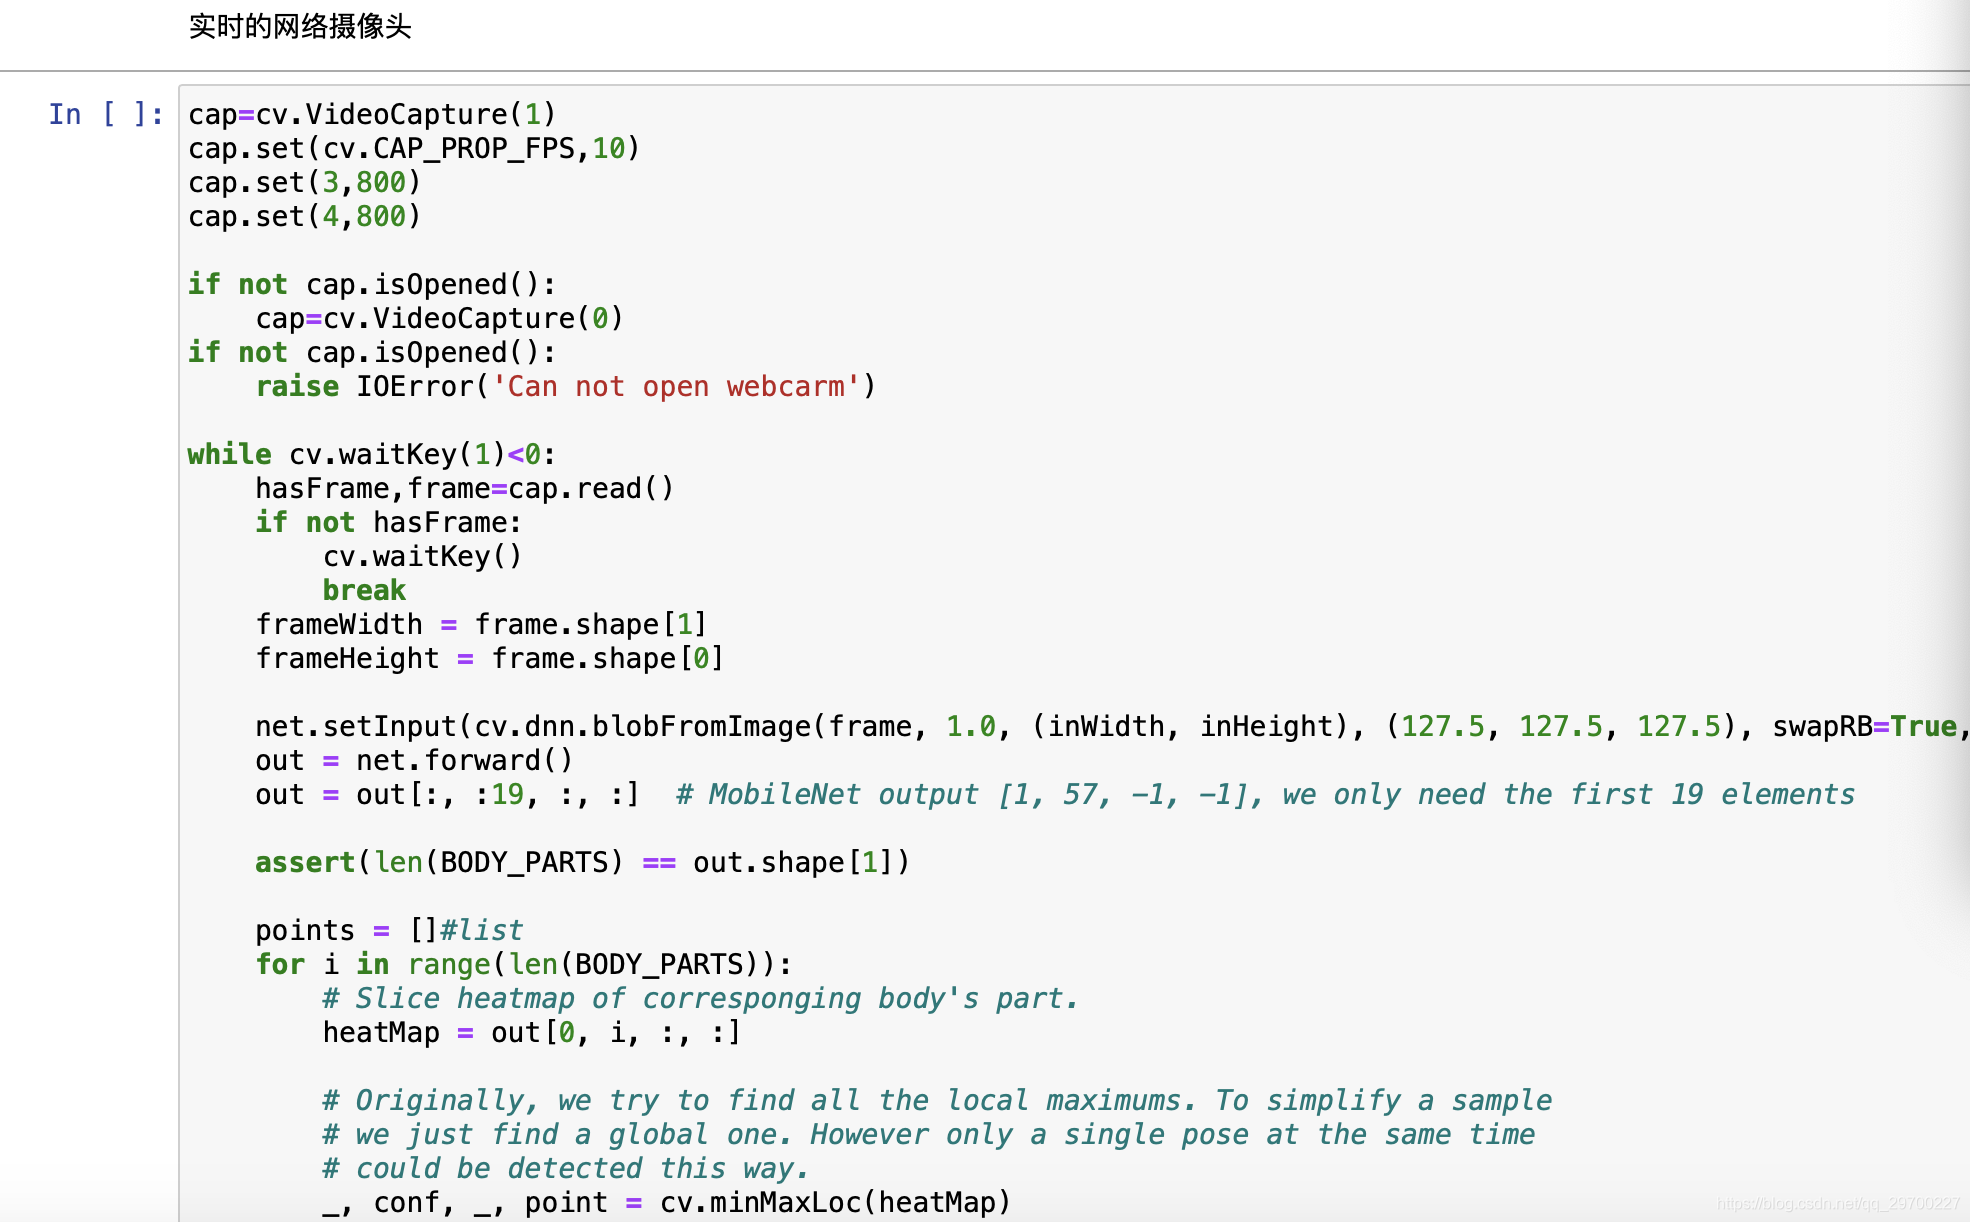Screen dimensions: 1970x1222
Task: Click the line 'cap.set(cv.CAP_PROP_FPS,10)'
Action: coord(414,148)
